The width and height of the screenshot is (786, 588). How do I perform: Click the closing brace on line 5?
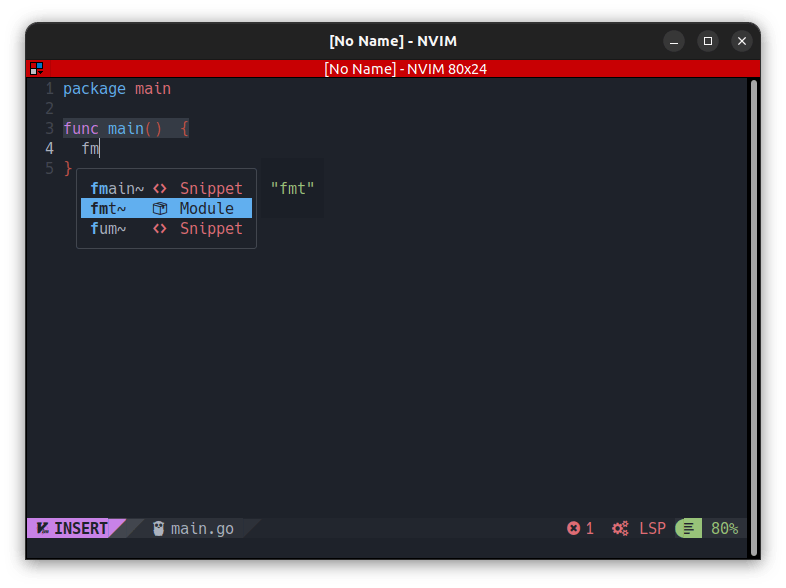68,168
